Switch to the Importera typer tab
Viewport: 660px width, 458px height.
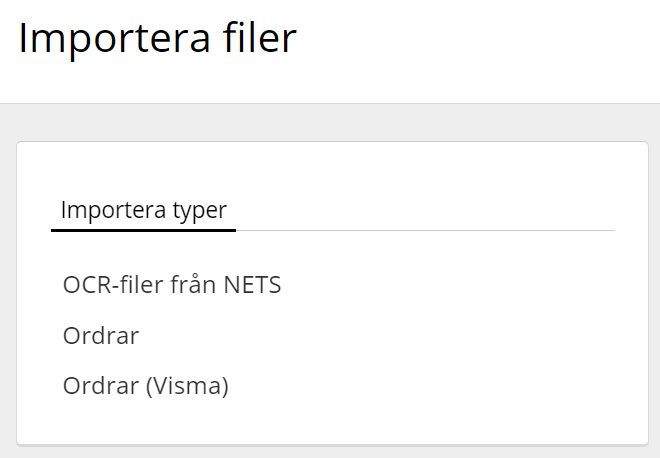(x=143, y=210)
